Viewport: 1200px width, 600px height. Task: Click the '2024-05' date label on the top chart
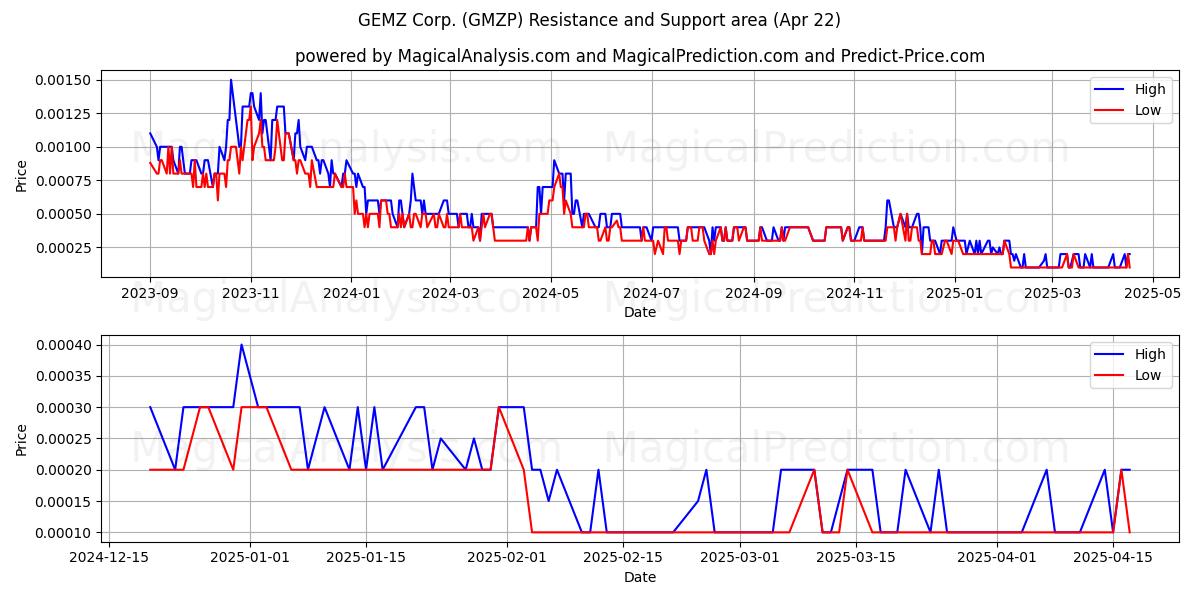550,293
